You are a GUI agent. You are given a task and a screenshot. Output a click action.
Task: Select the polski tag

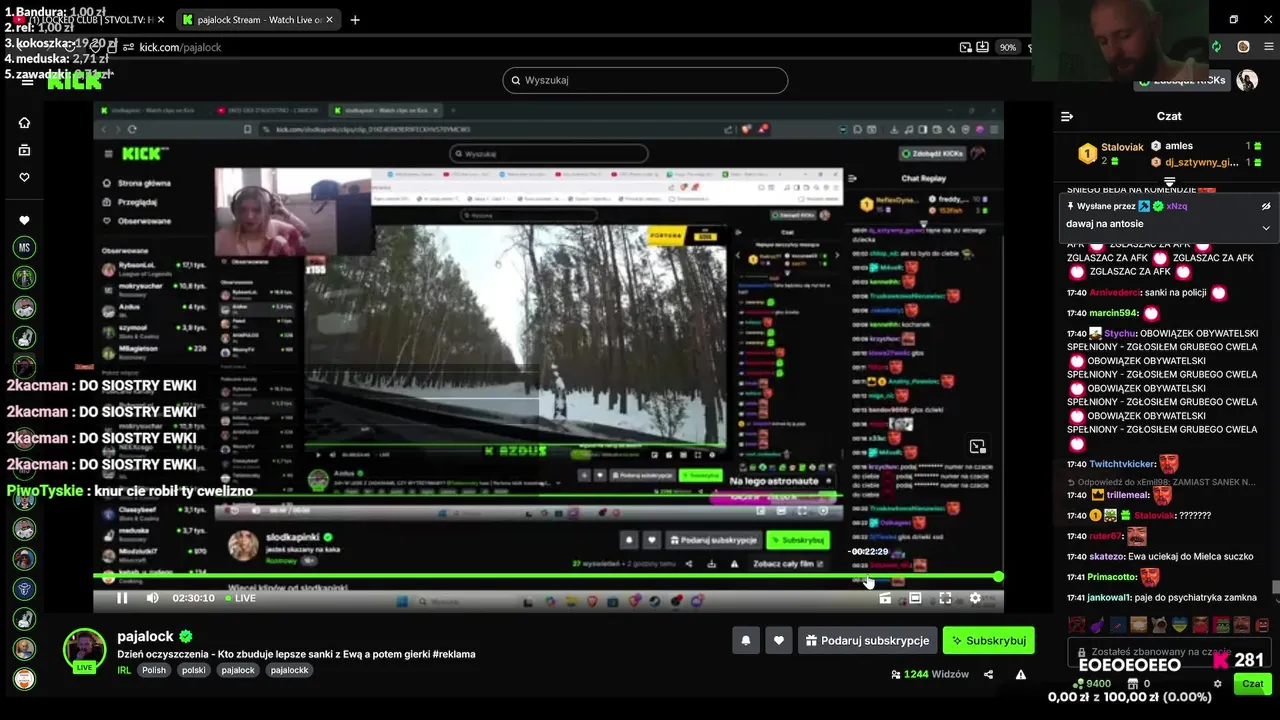194,670
